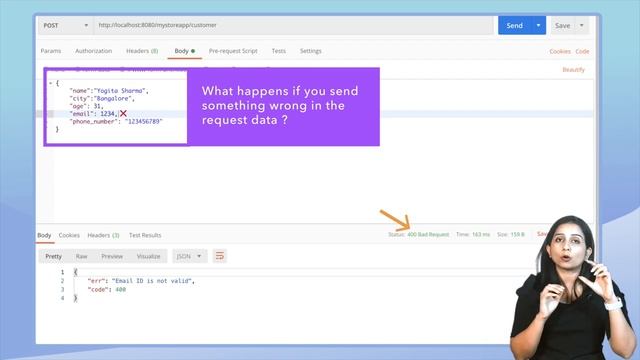Toggle the response line wrap icon
640x360 pixels.
(220, 256)
